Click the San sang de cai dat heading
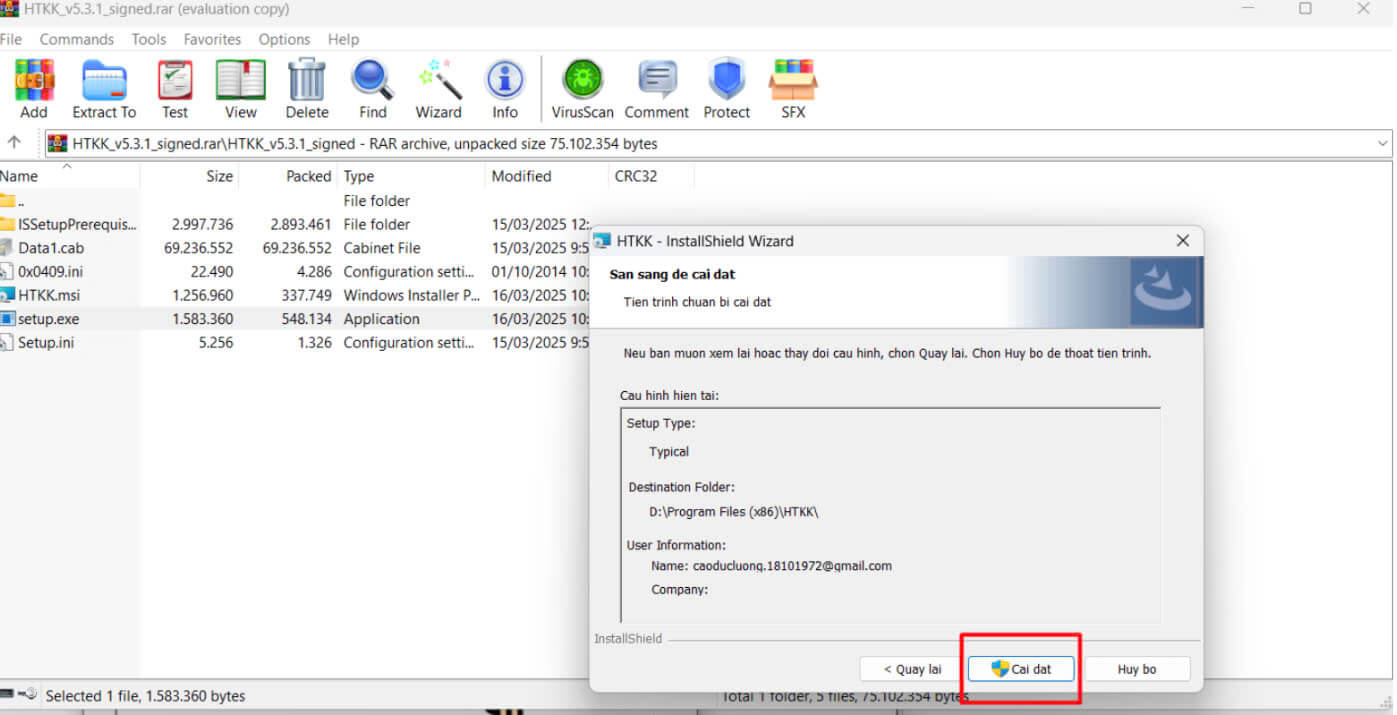This screenshot has width=1397, height=715. click(672, 274)
